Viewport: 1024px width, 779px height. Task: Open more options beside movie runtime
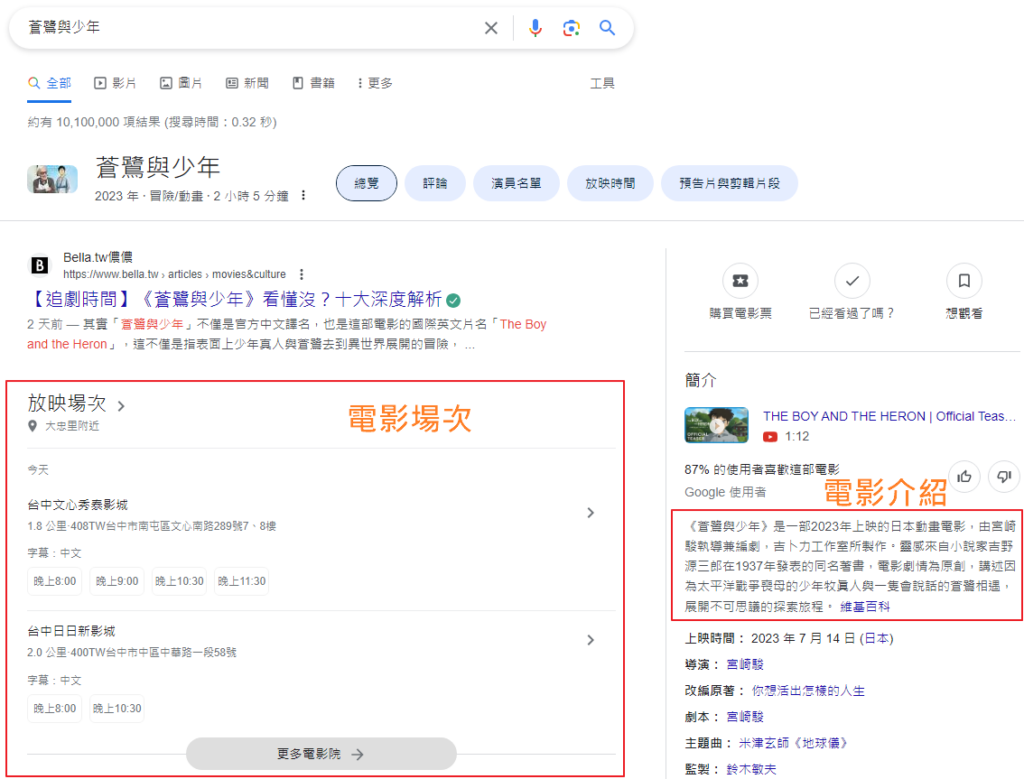pyautogui.click(x=304, y=195)
